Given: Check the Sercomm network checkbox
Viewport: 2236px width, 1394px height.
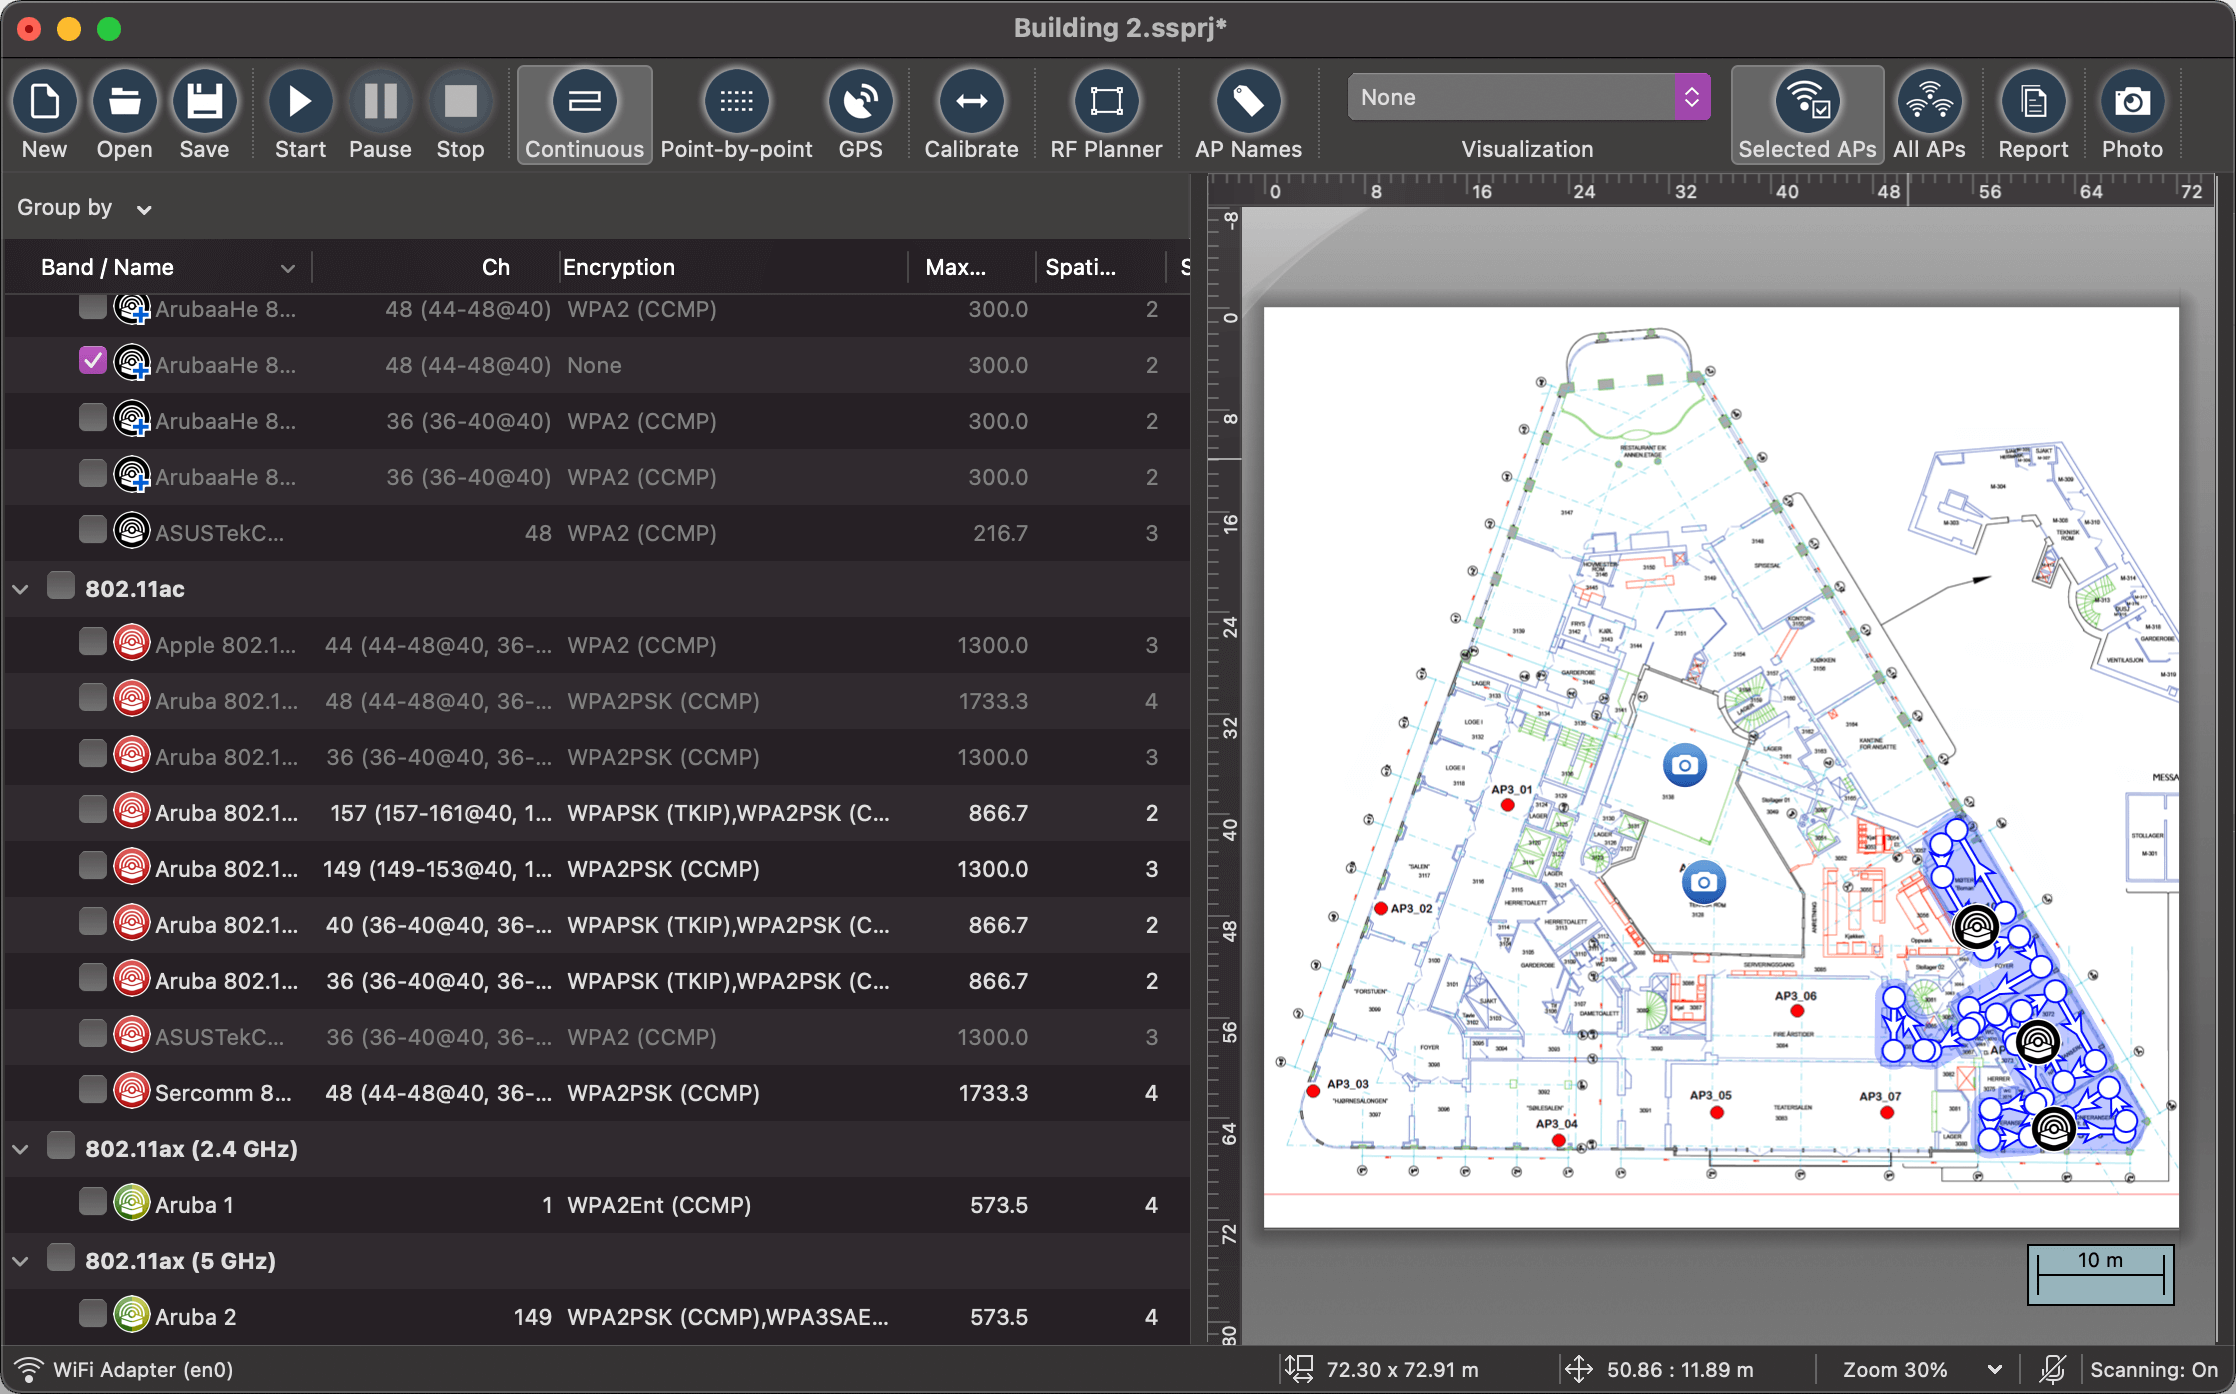Looking at the screenshot, I should 93,1092.
